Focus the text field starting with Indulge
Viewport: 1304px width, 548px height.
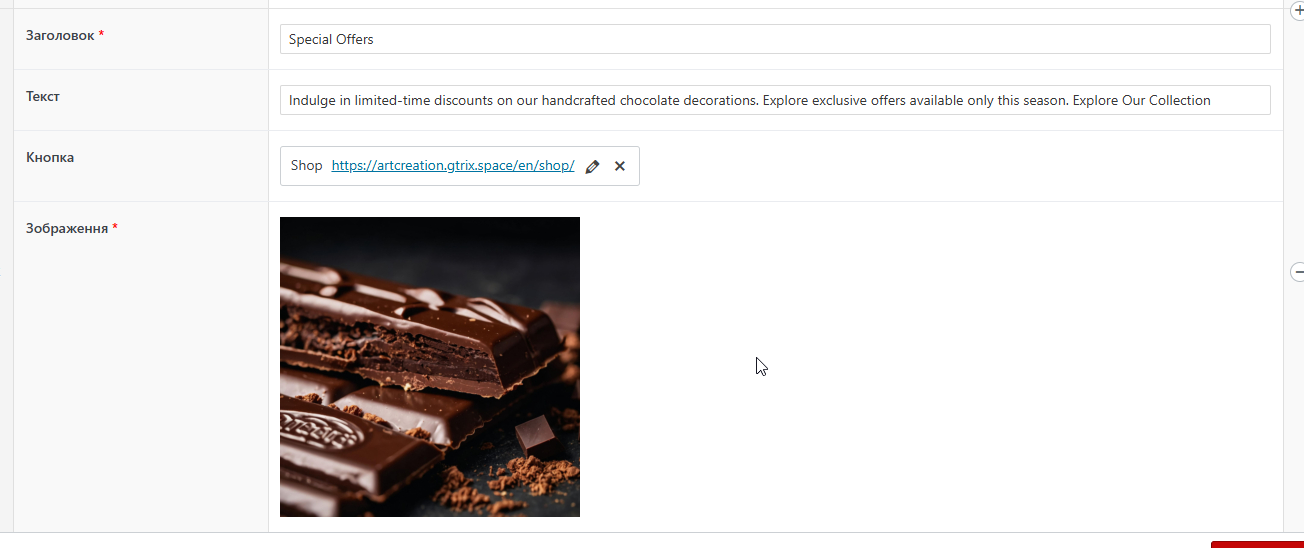[x=775, y=100]
